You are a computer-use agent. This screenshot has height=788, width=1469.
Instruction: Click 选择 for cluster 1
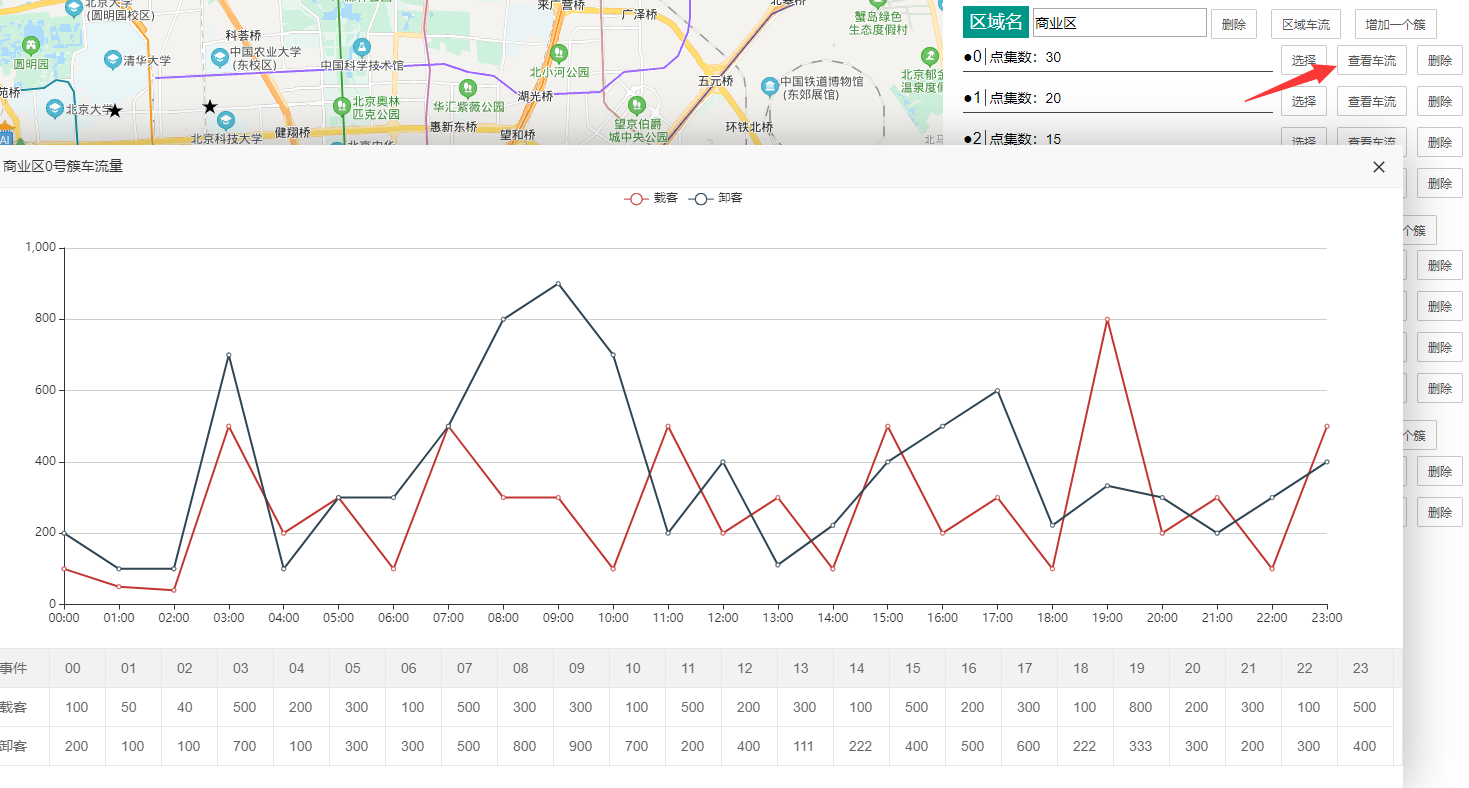(x=1303, y=100)
